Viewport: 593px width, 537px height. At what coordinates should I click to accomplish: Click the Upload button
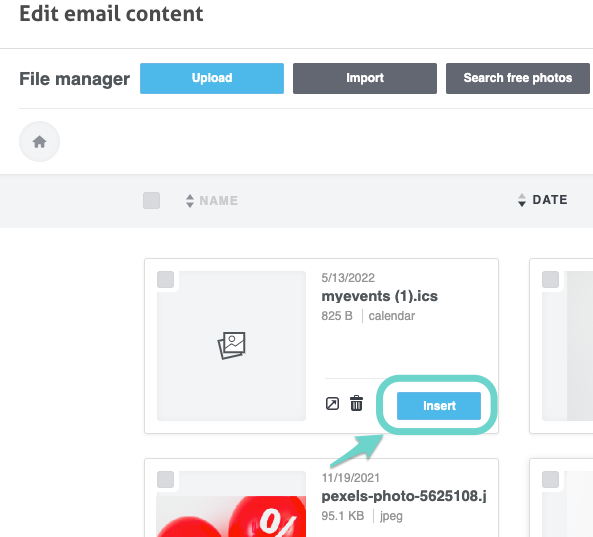click(212, 78)
